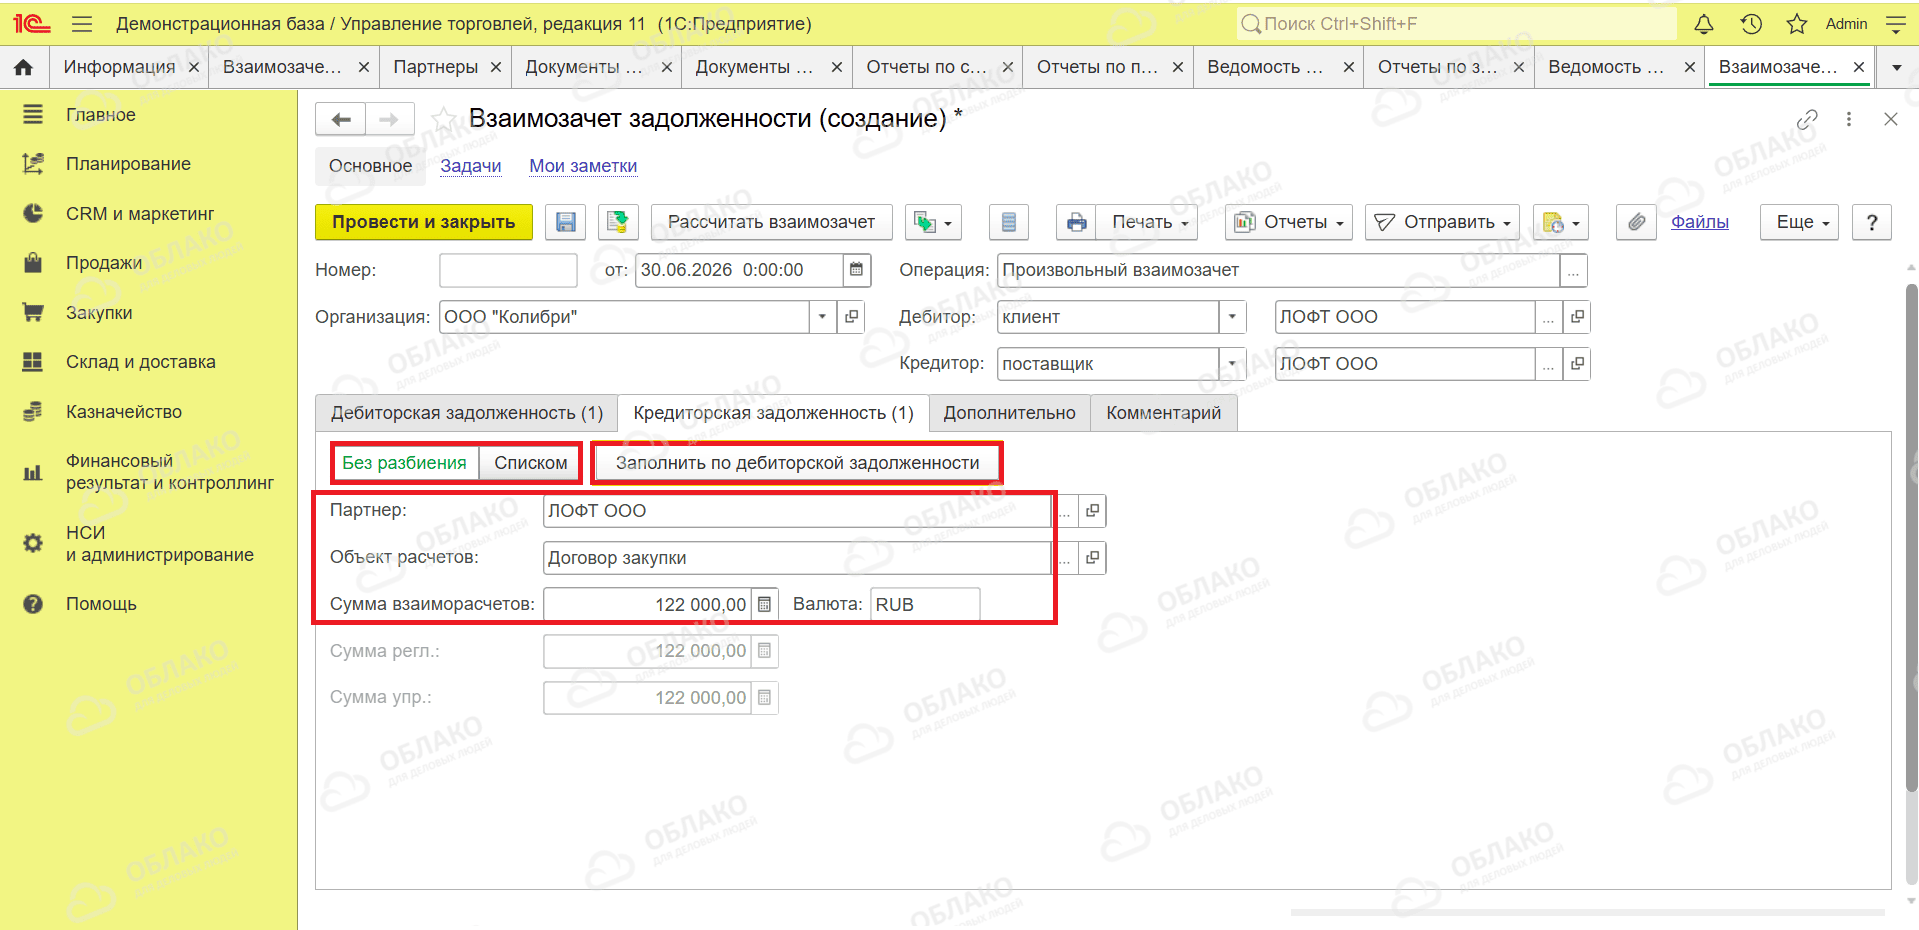Viewport: 1919px width, 930px height.
Task: Click the printer icon button
Action: click(x=1077, y=222)
